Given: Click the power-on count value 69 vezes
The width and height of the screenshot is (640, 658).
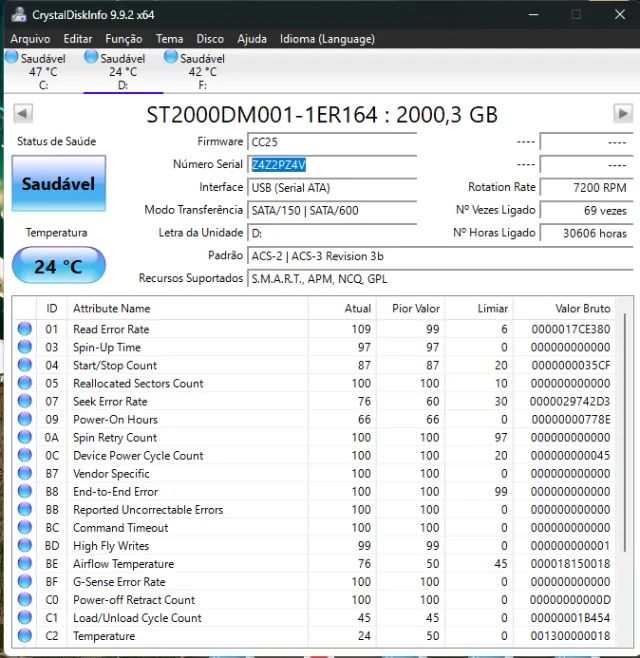Looking at the screenshot, I should click(586, 210).
